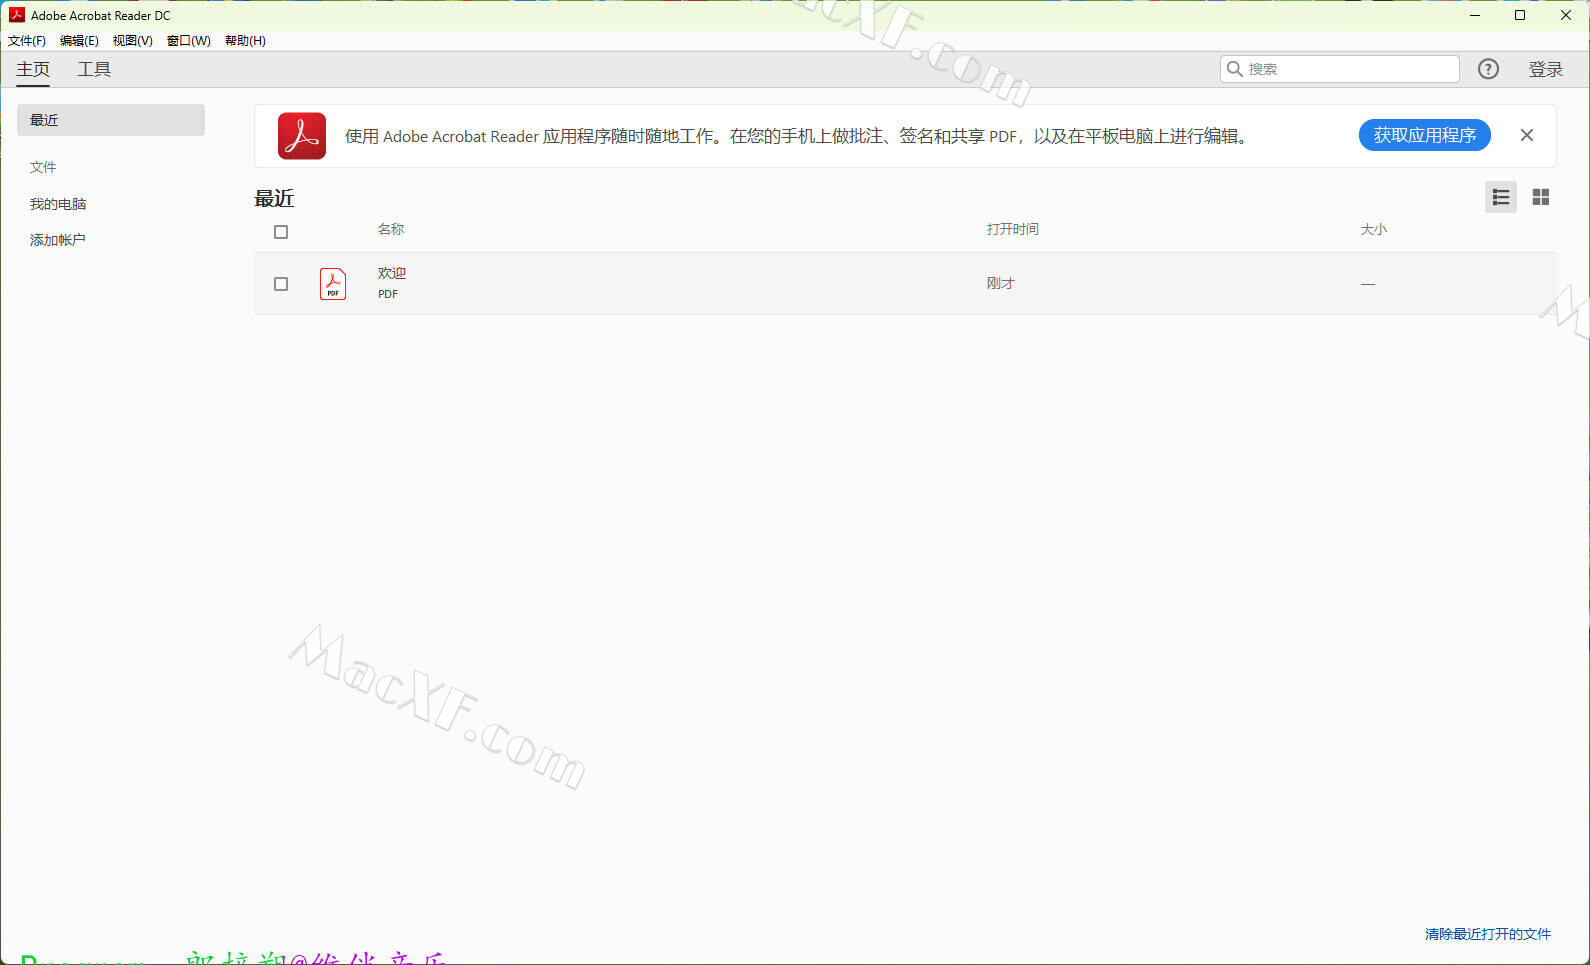The height and width of the screenshot is (965, 1590).
Task: Select 我的电脑 in the sidebar
Action: click(58, 204)
